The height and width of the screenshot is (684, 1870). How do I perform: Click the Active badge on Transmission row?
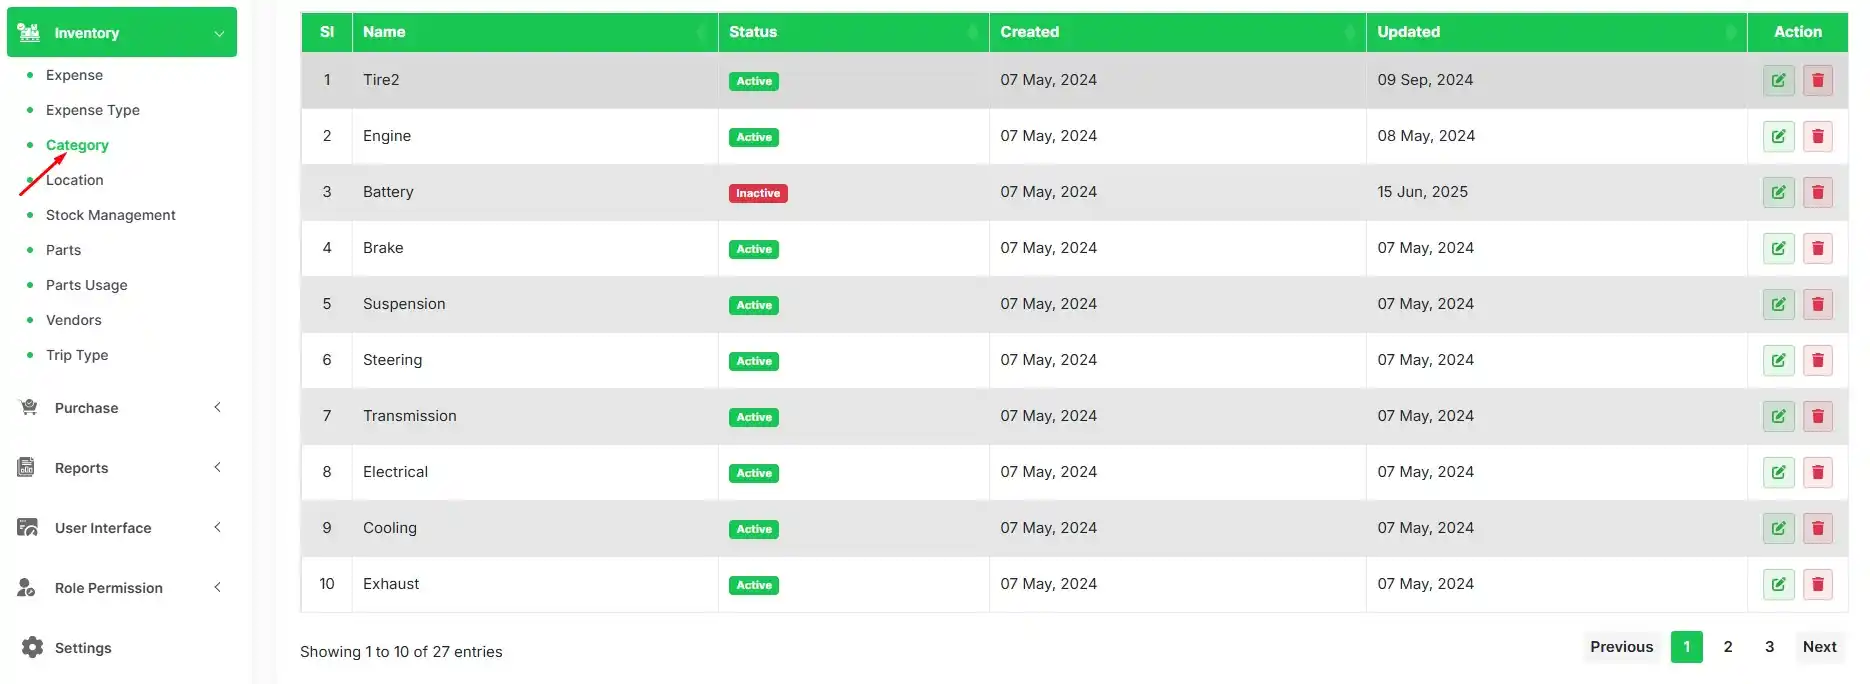point(753,417)
